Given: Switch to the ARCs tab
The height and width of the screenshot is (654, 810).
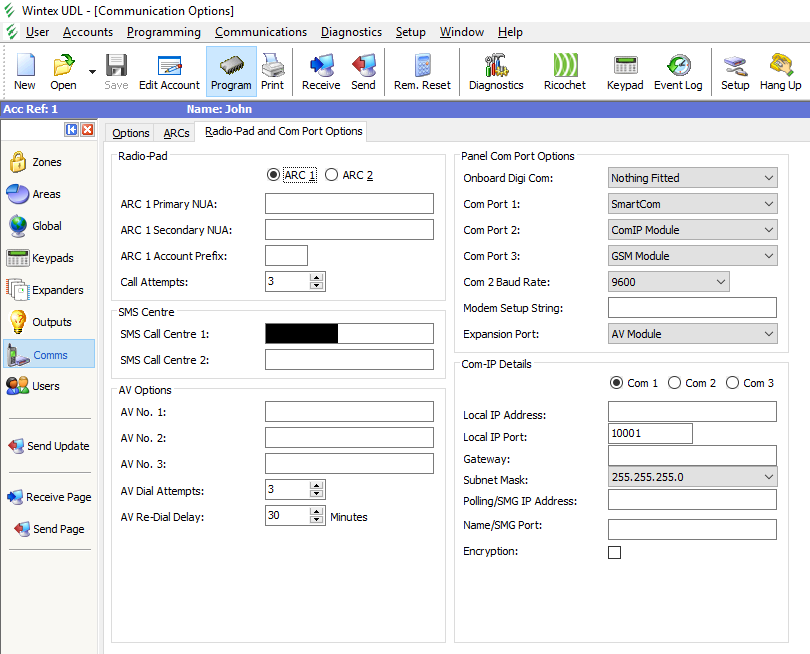Looking at the screenshot, I should (176, 133).
